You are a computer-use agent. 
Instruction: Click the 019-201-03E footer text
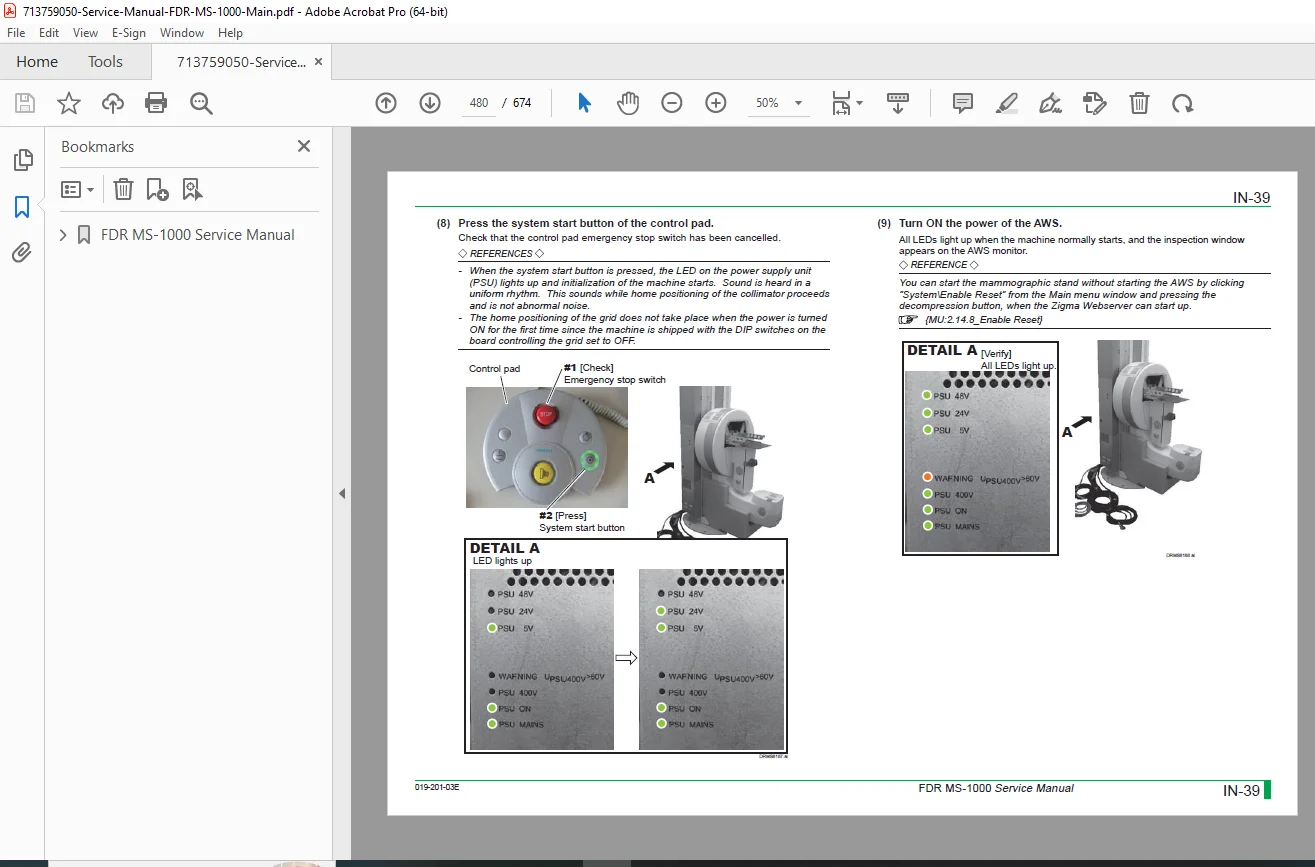(437, 787)
